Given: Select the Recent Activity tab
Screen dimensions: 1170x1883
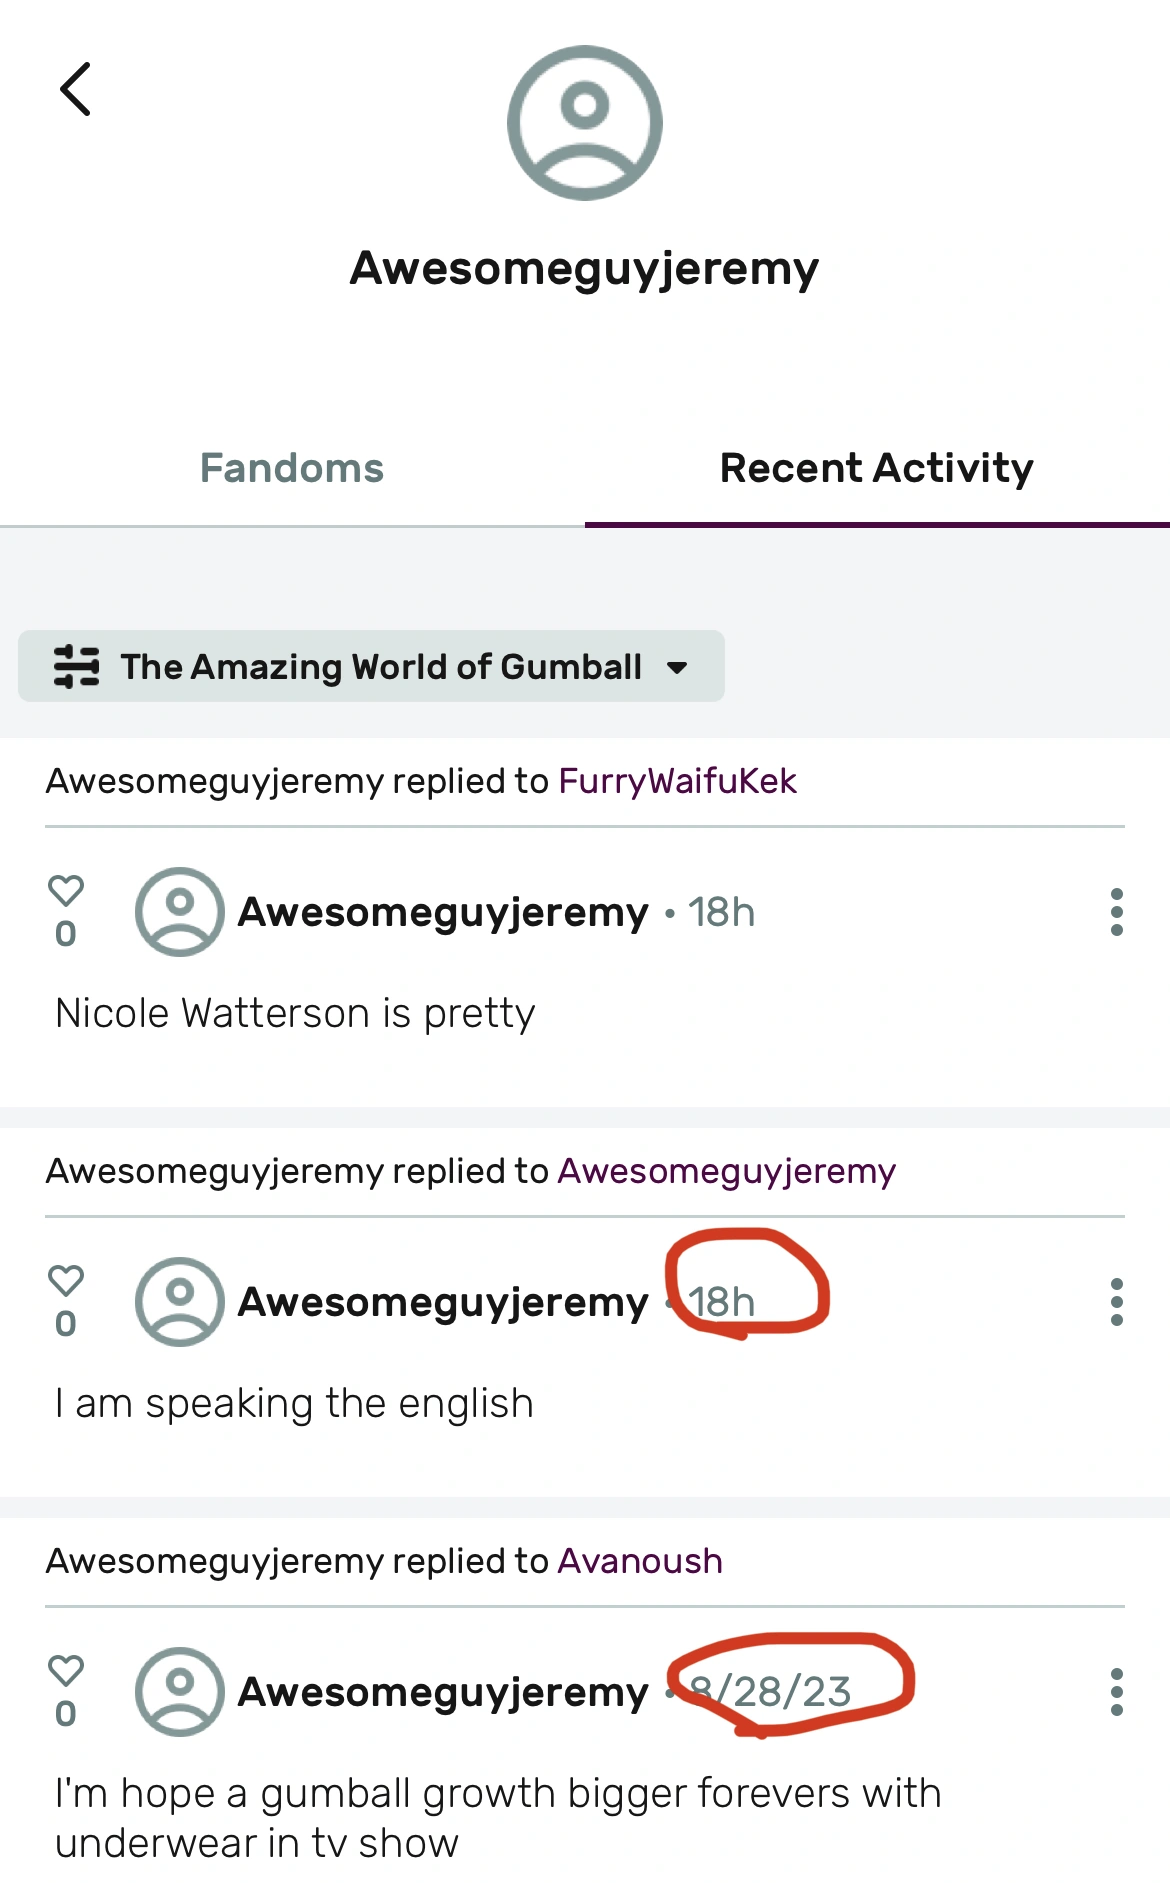Looking at the screenshot, I should pos(876,468).
